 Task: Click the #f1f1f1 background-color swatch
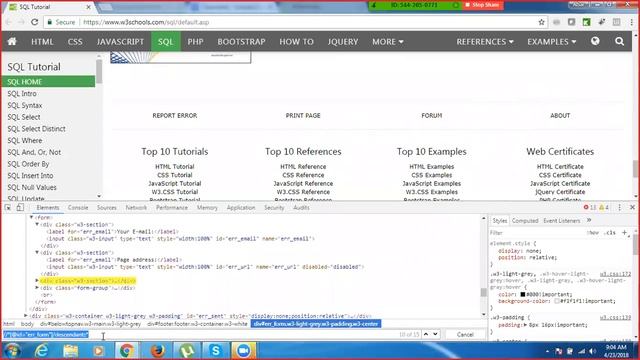(556, 301)
